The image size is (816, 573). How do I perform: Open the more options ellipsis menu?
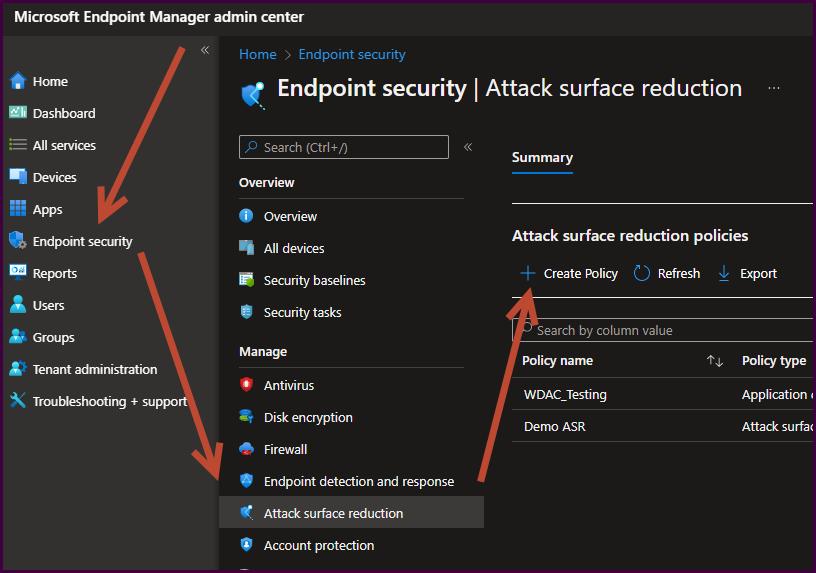[x=774, y=88]
